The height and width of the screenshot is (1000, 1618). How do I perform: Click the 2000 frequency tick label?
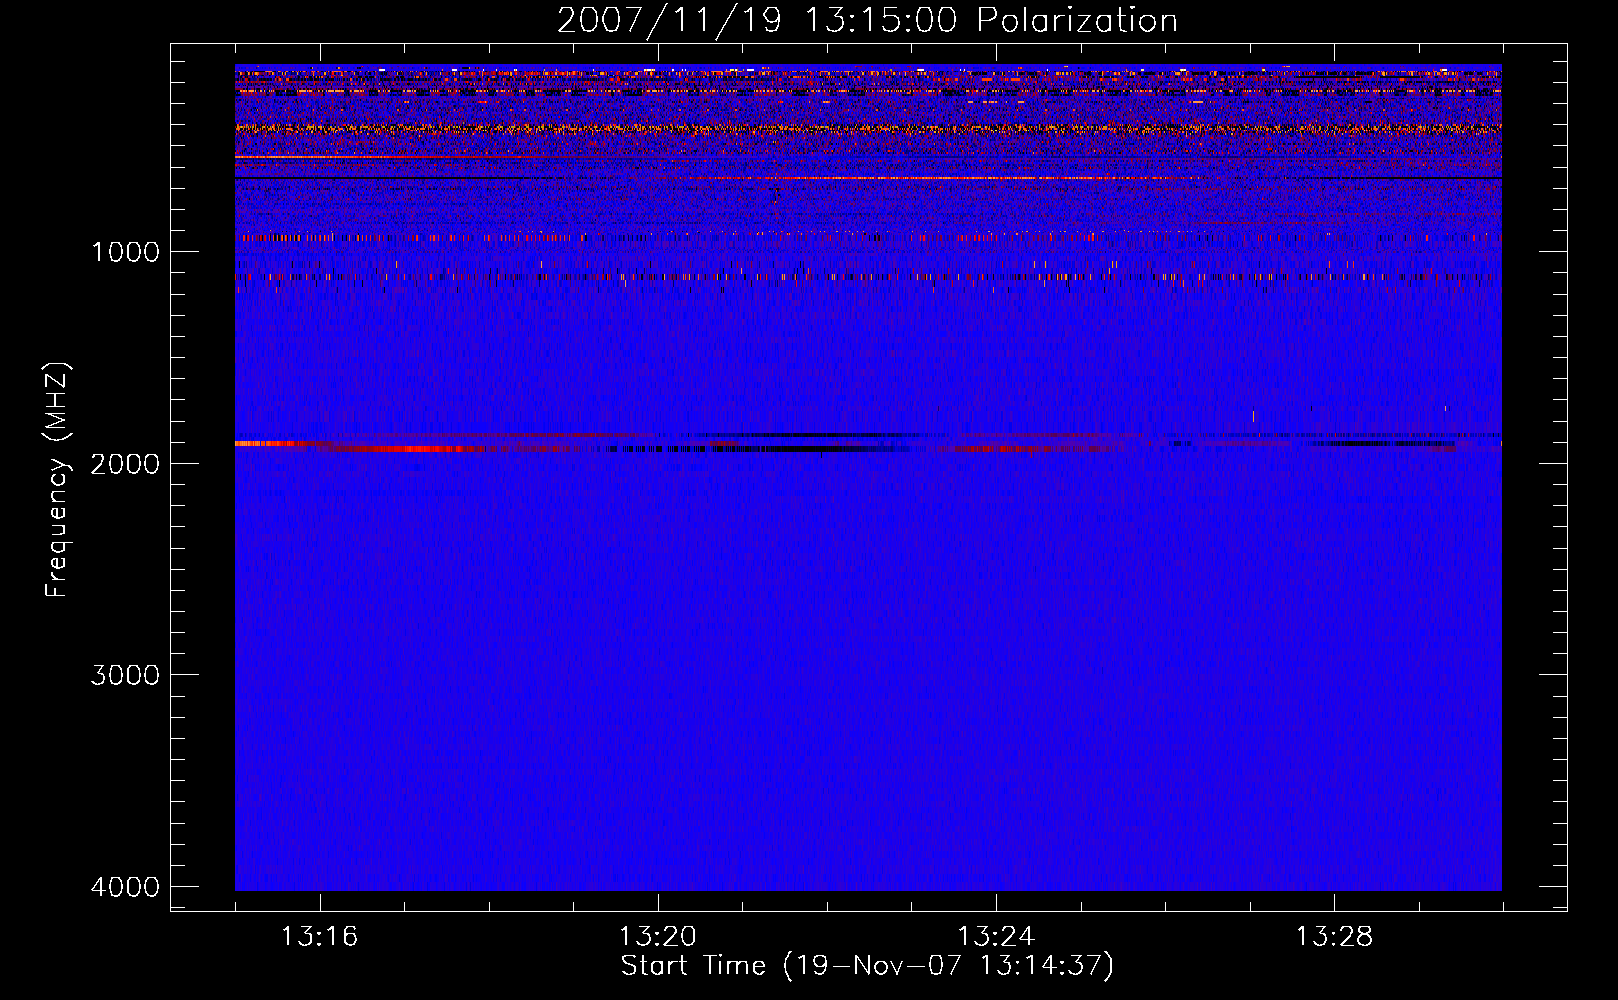click(x=126, y=464)
